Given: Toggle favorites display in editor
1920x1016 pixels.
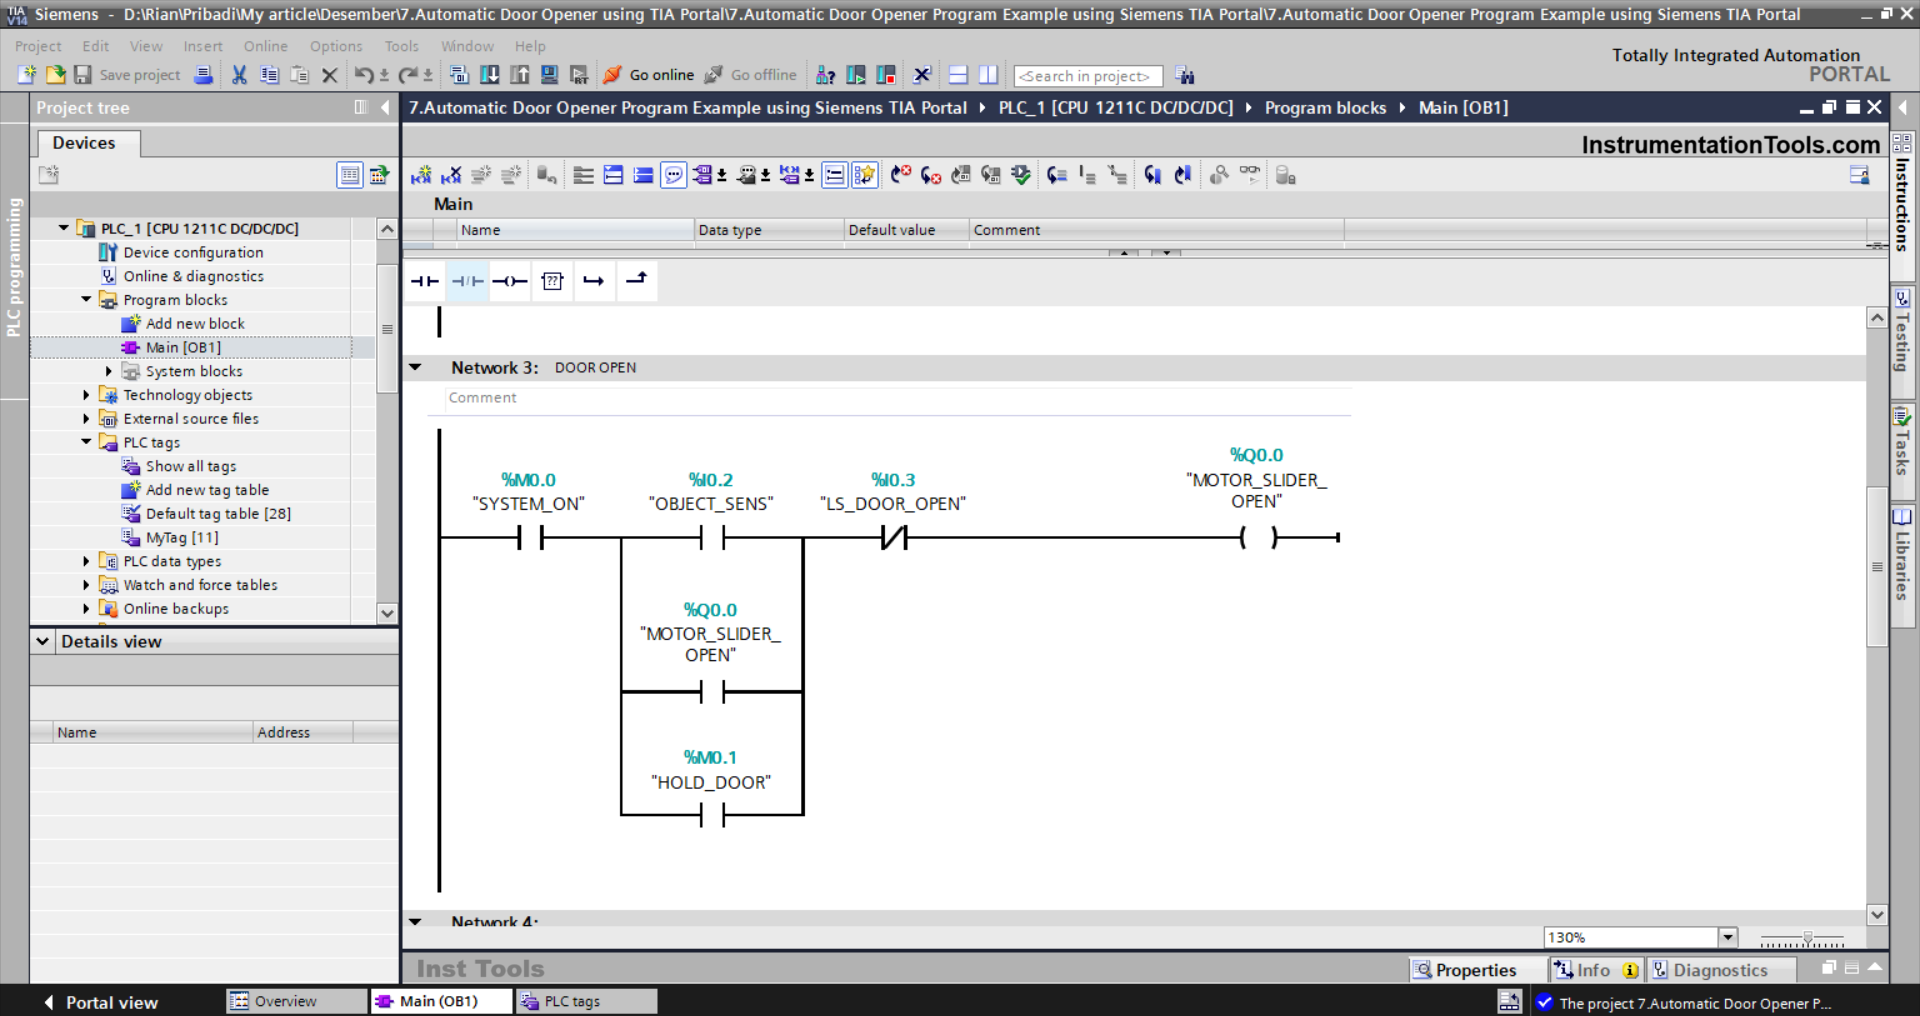Looking at the screenshot, I should [865, 175].
